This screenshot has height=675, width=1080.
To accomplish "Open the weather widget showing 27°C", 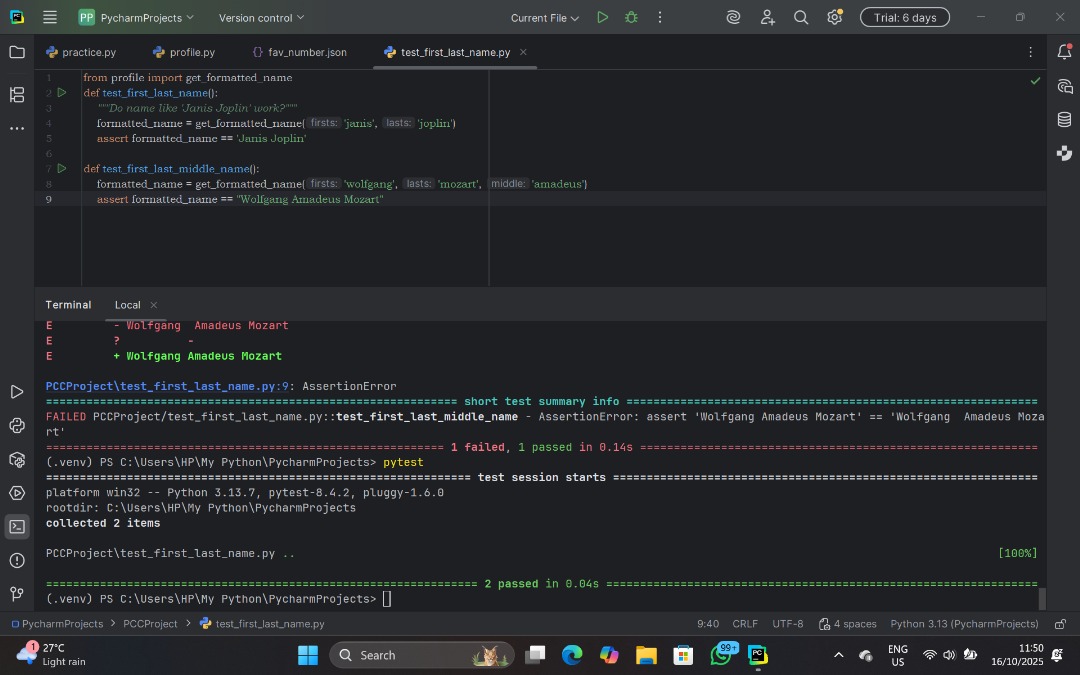I will coord(50,654).
